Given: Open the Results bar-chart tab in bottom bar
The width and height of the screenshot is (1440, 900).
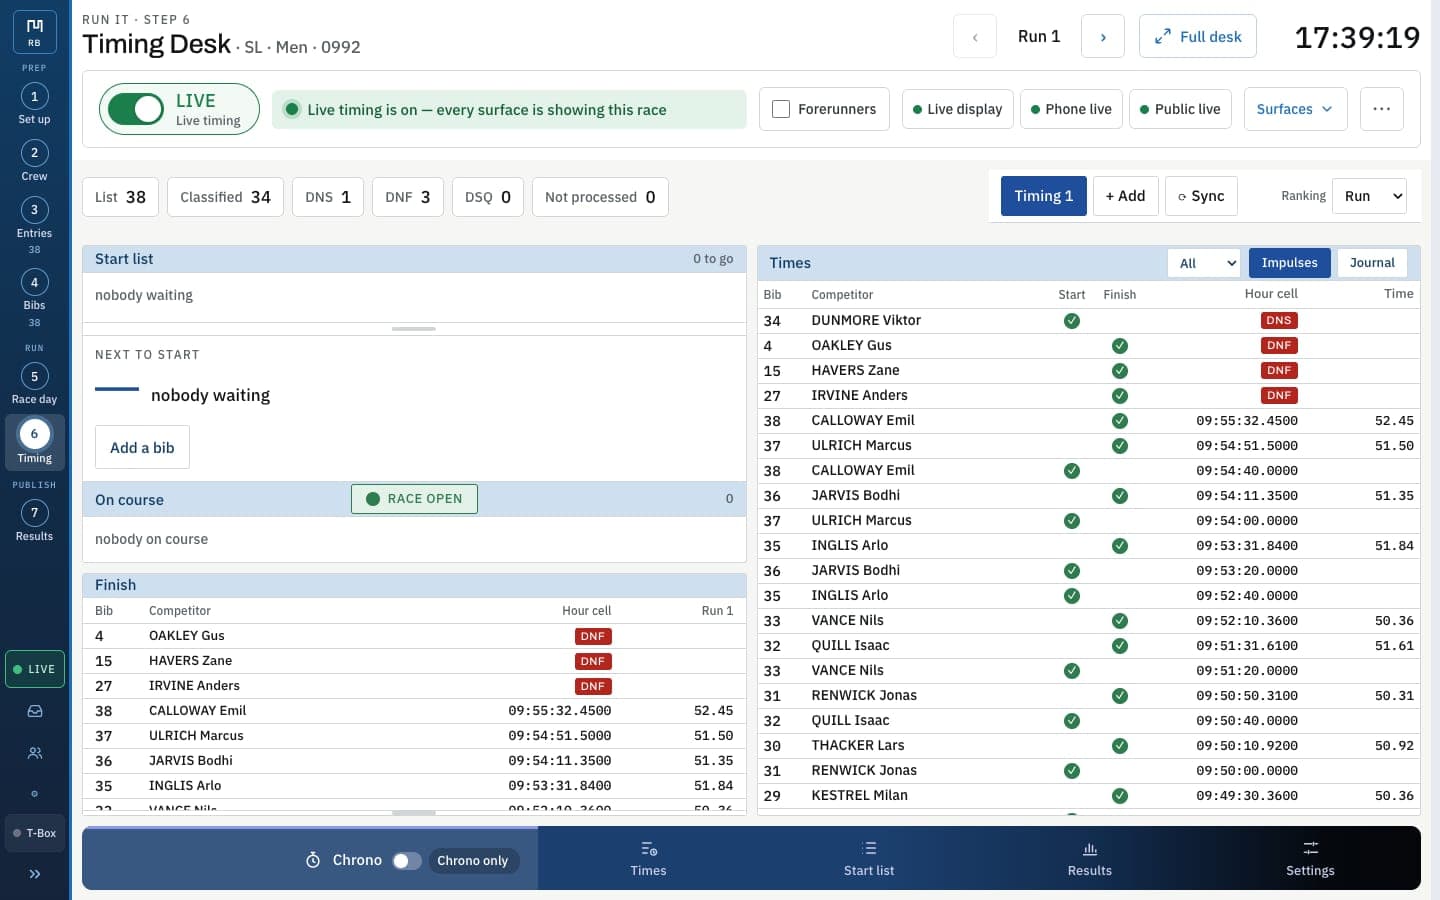Looking at the screenshot, I should tap(1089, 859).
